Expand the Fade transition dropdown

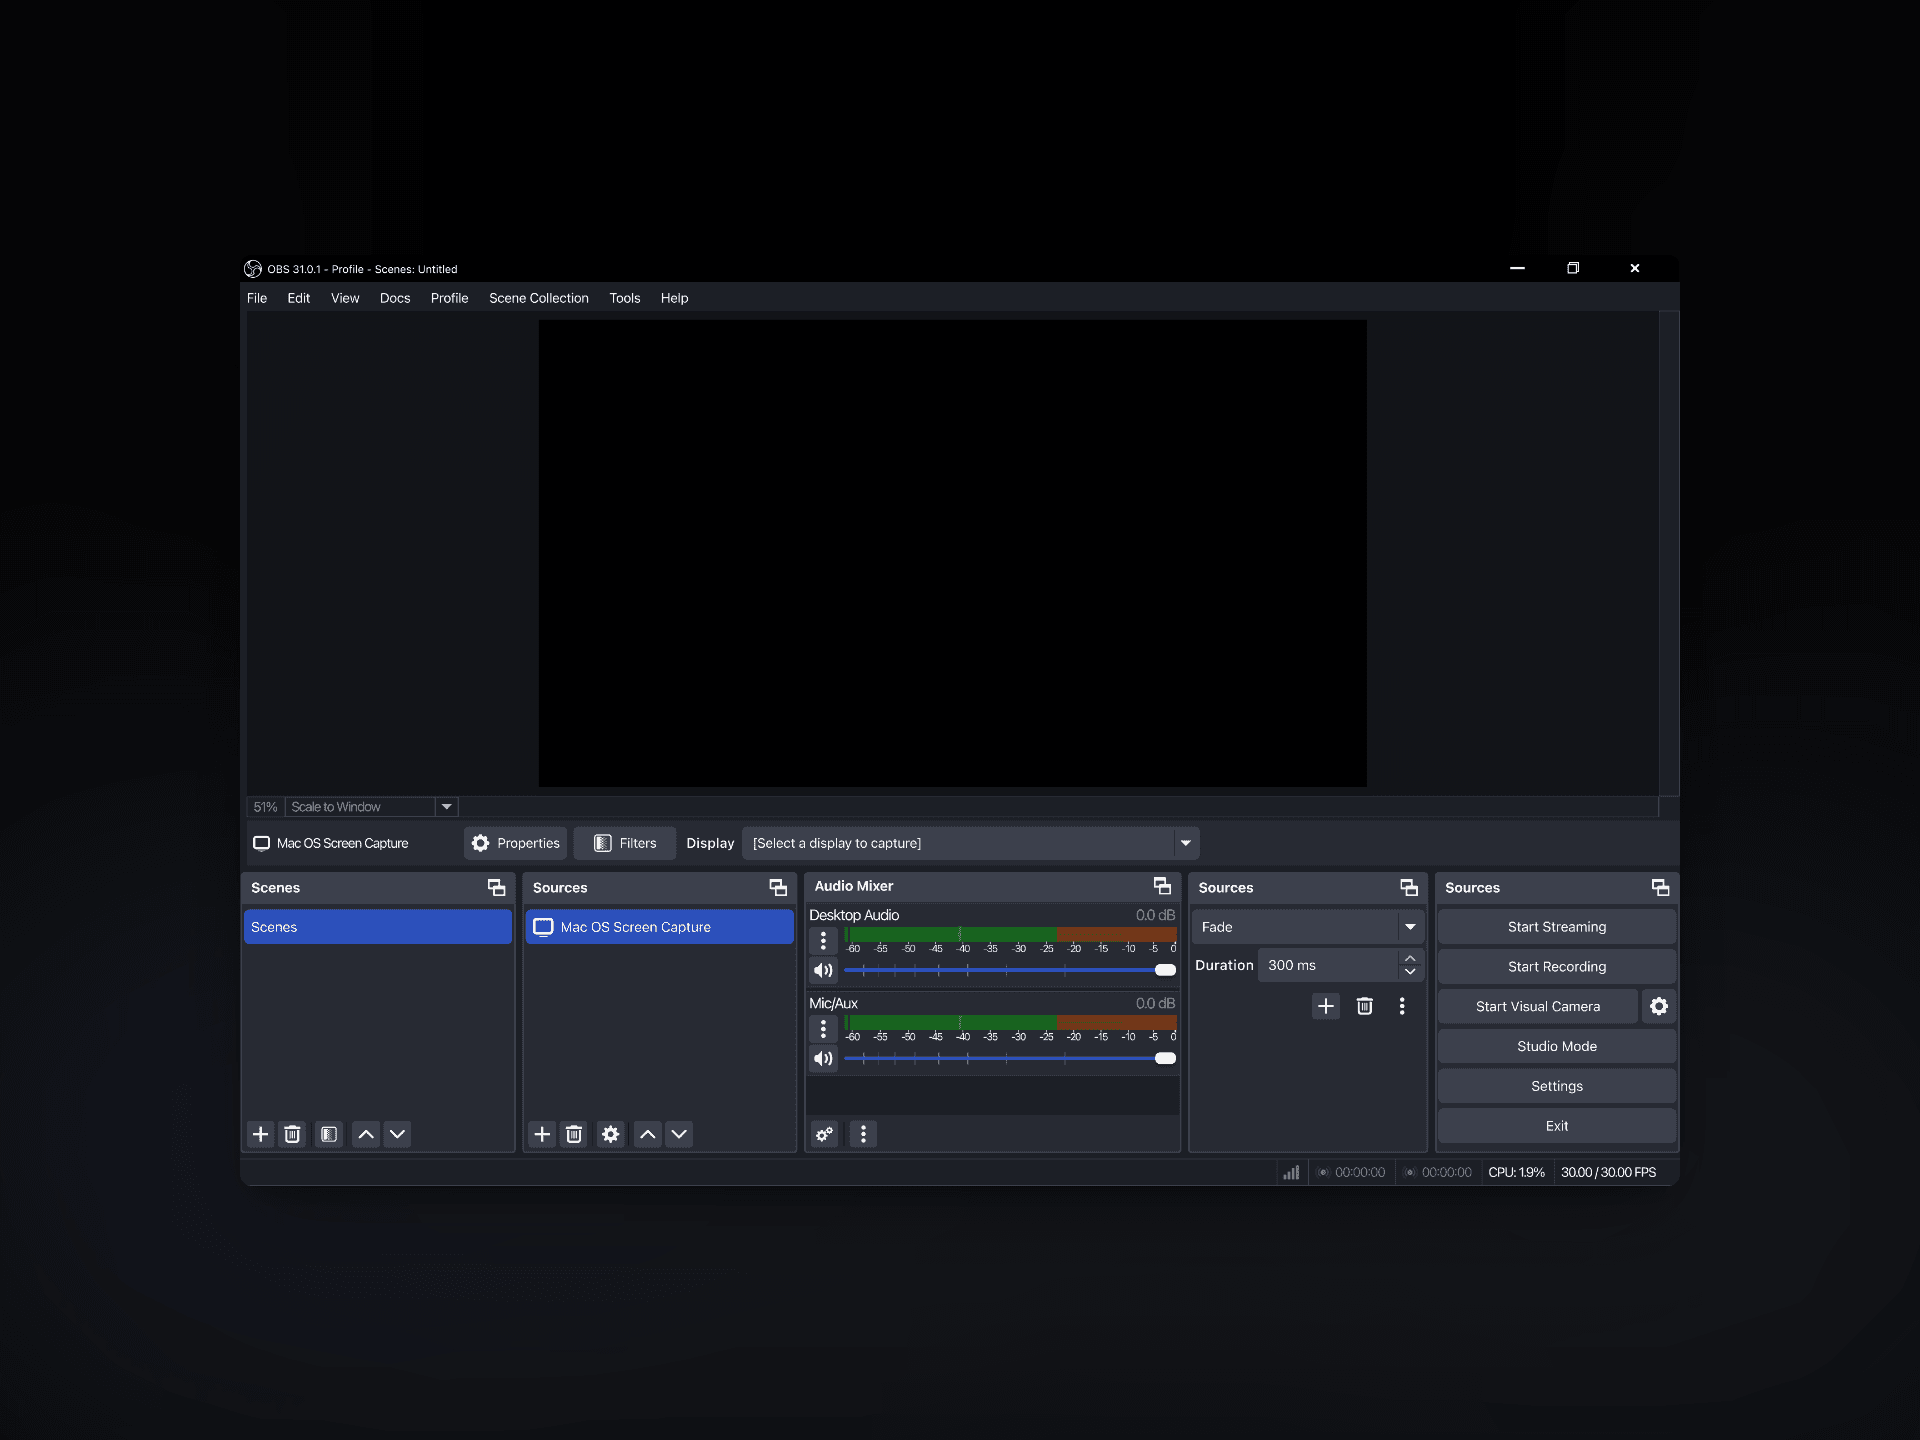[1410, 927]
